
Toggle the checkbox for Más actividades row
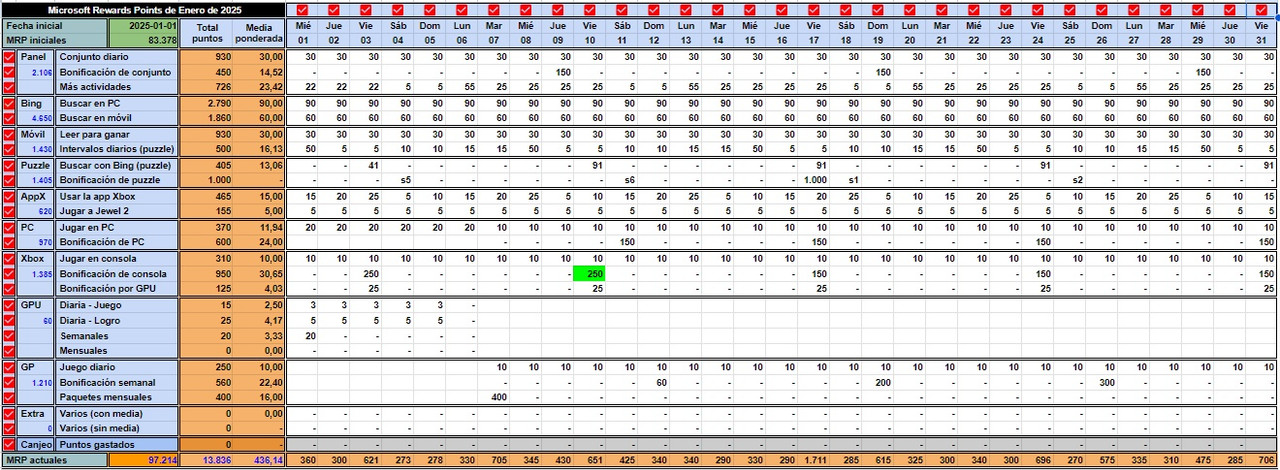[x=9, y=87]
